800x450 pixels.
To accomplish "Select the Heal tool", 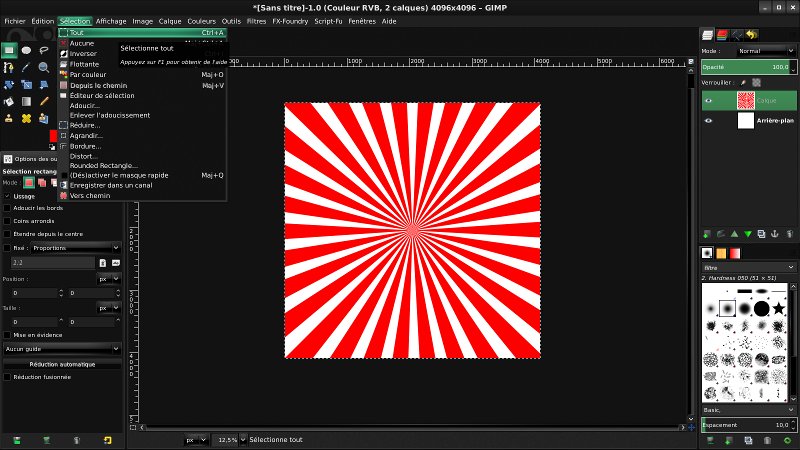I will [27, 118].
